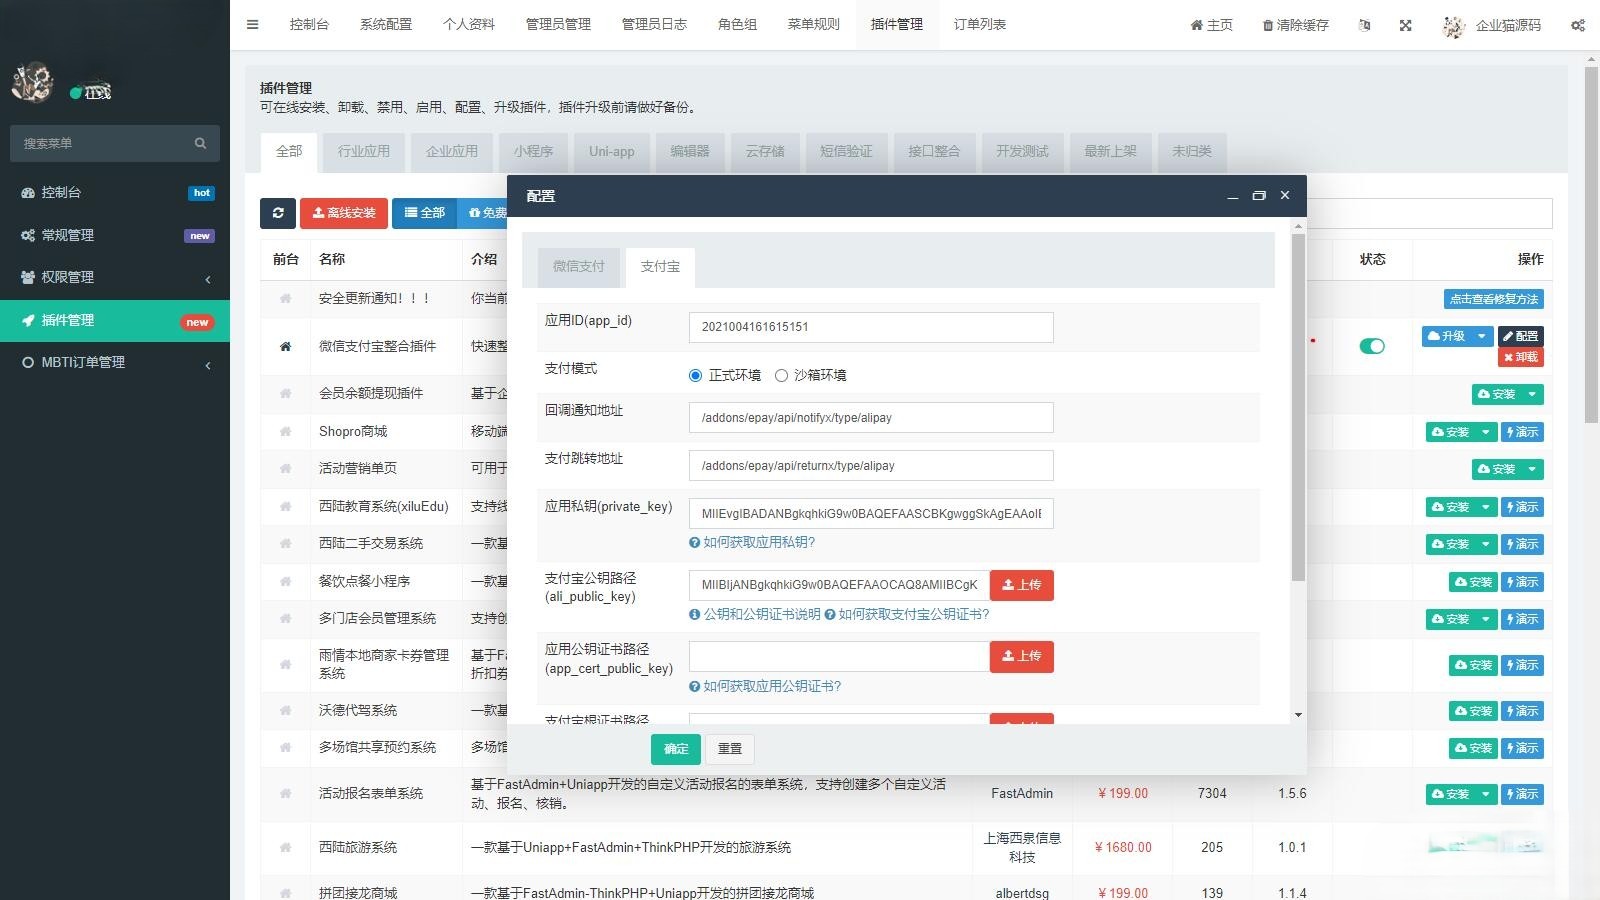Expand MBTI订单管理 sidebar menu
1600x900 pixels.
(x=115, y=362)
